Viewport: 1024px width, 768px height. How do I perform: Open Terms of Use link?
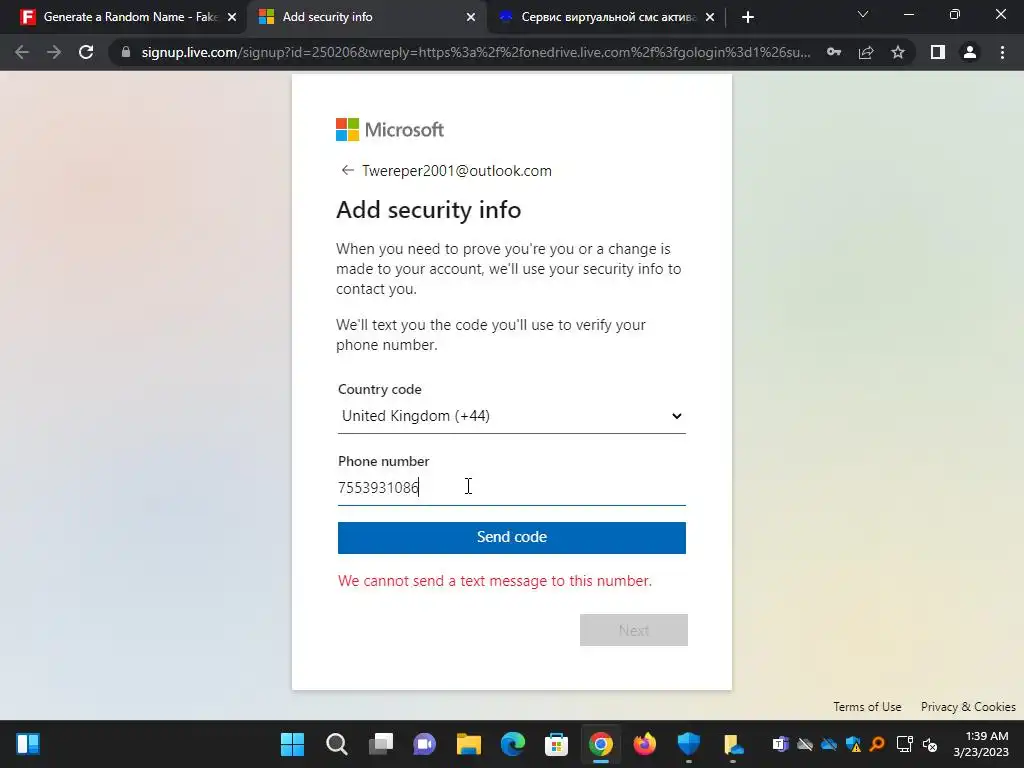(x=867, y=707)
